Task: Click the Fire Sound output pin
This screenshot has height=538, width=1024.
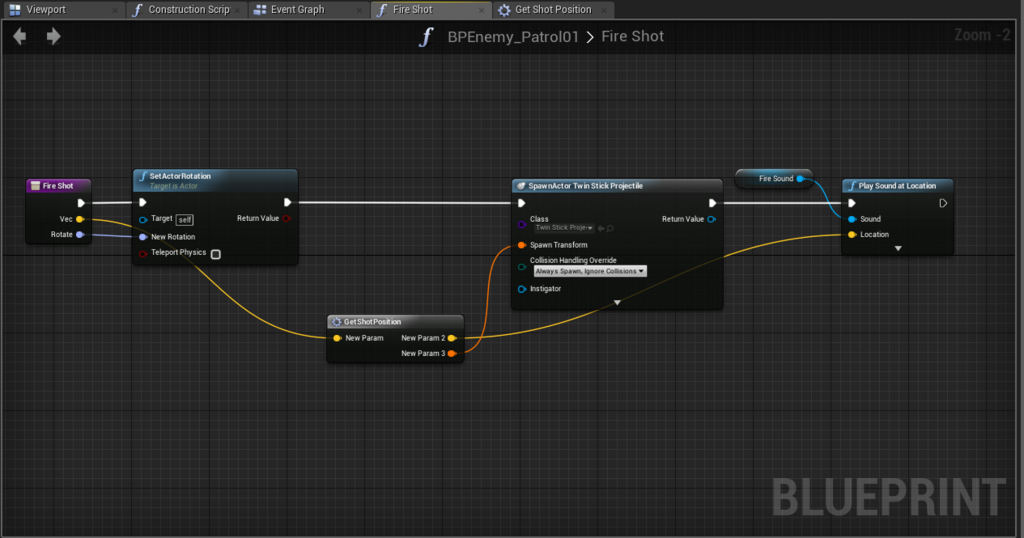Action: click(800, 179)
